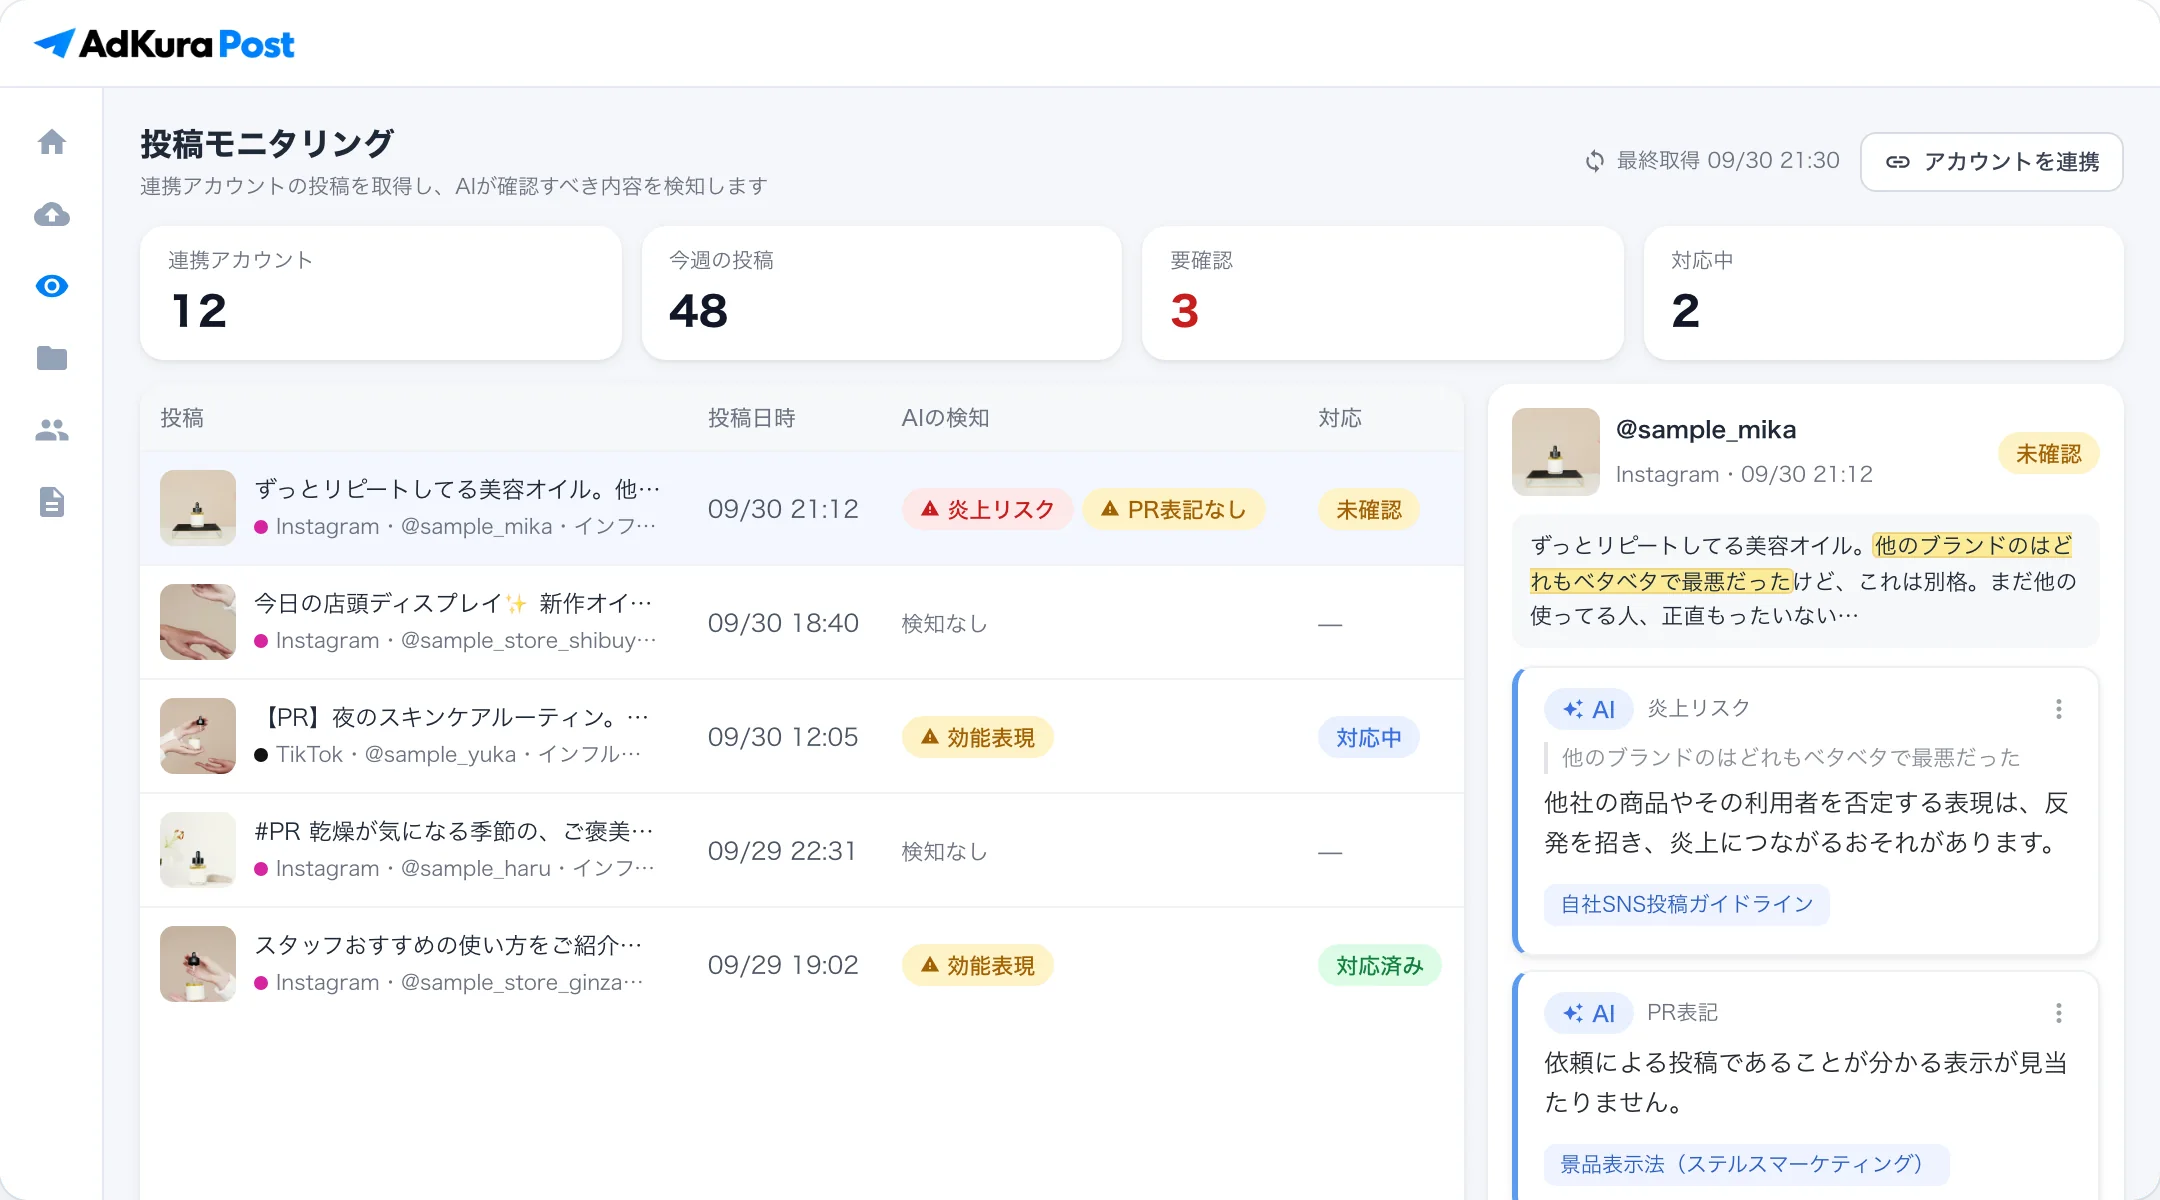Click the detail panel thumbnail for @sample_mika
The image size is (2160, 1200).
click(x=1556, y=452)
